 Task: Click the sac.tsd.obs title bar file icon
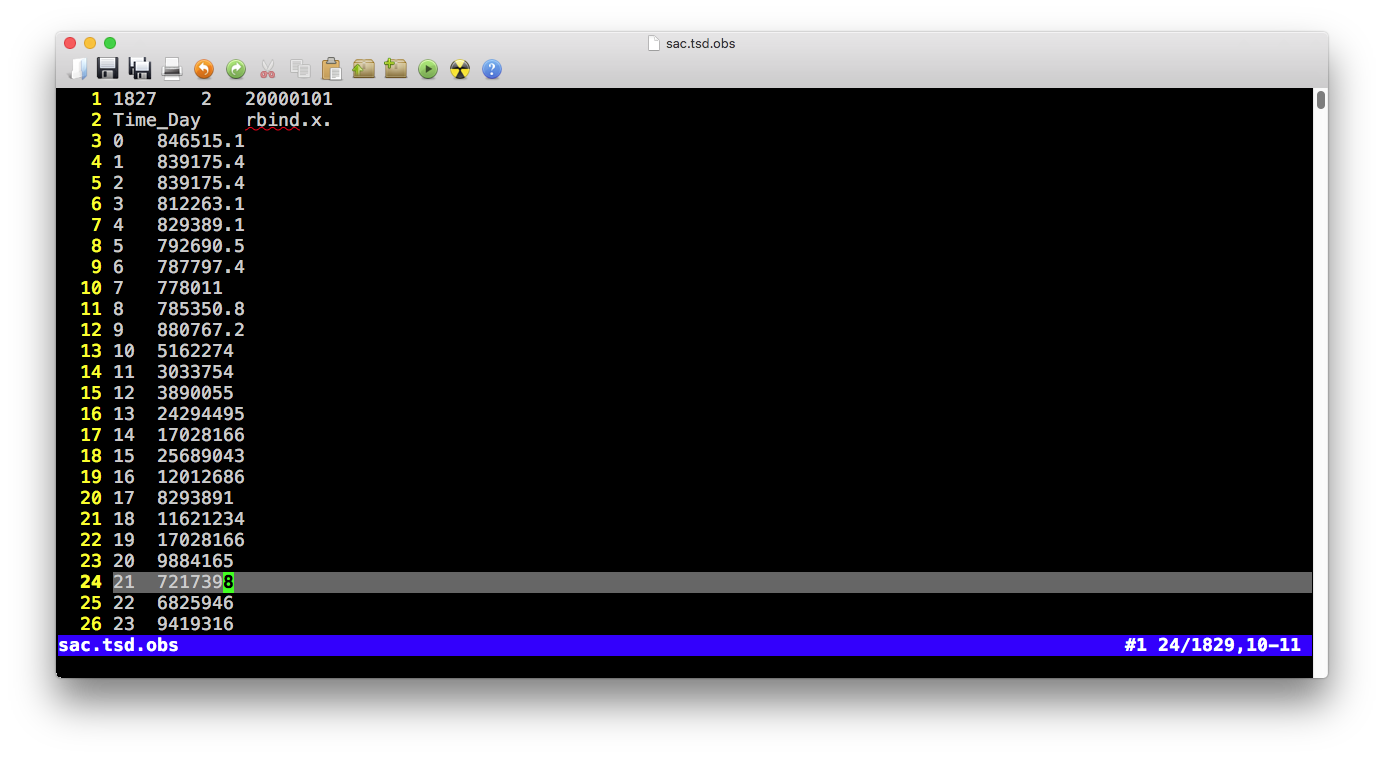654,43
